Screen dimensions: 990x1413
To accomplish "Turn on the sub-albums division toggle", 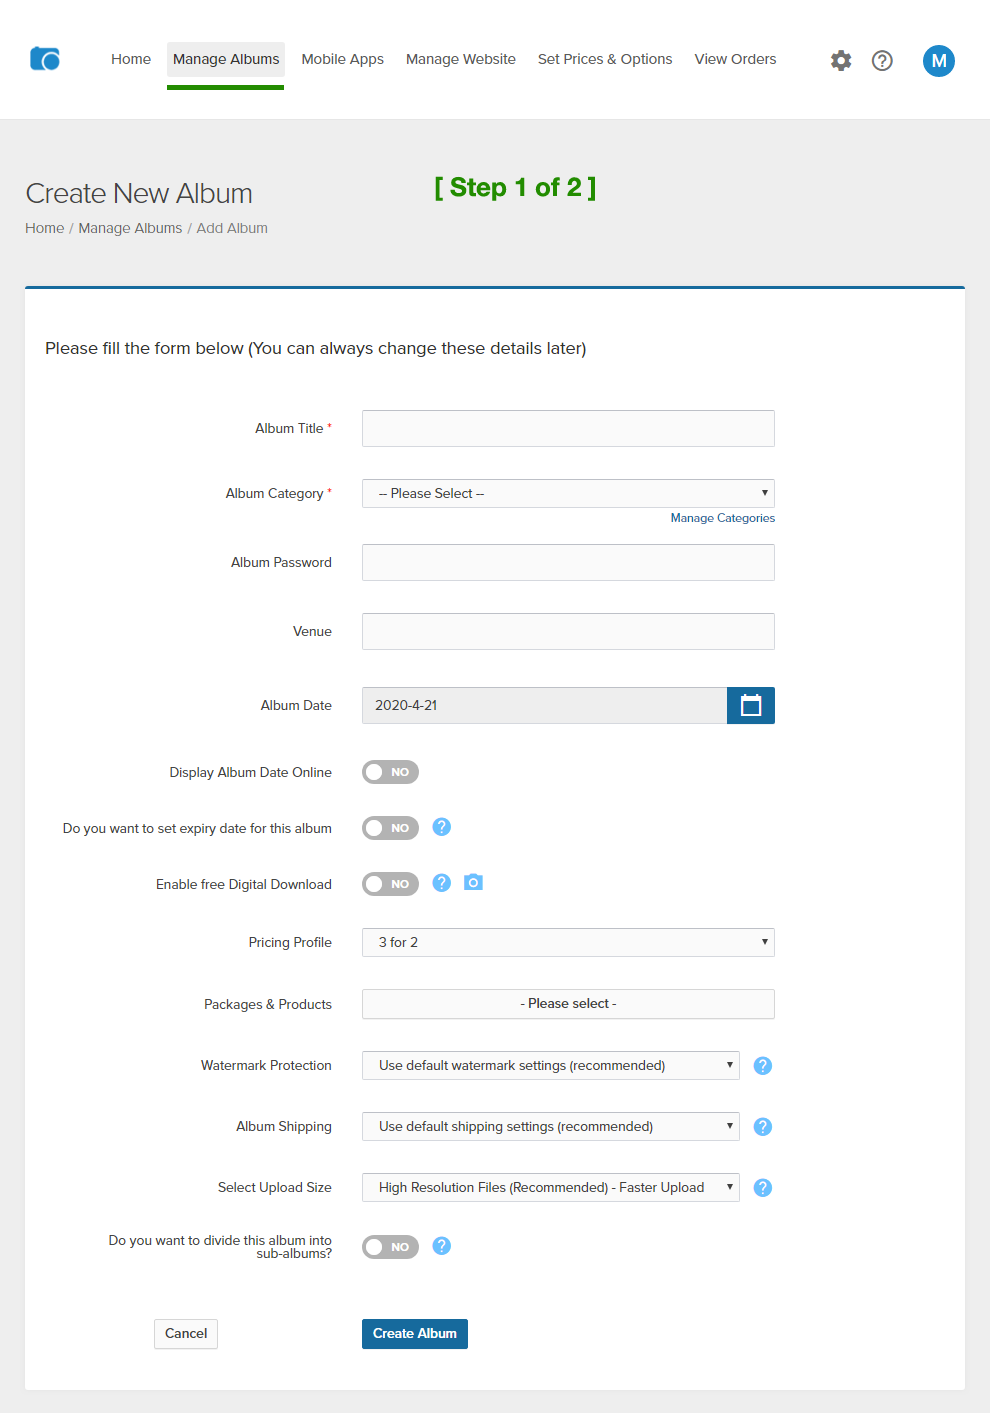I will (390, 1247).
